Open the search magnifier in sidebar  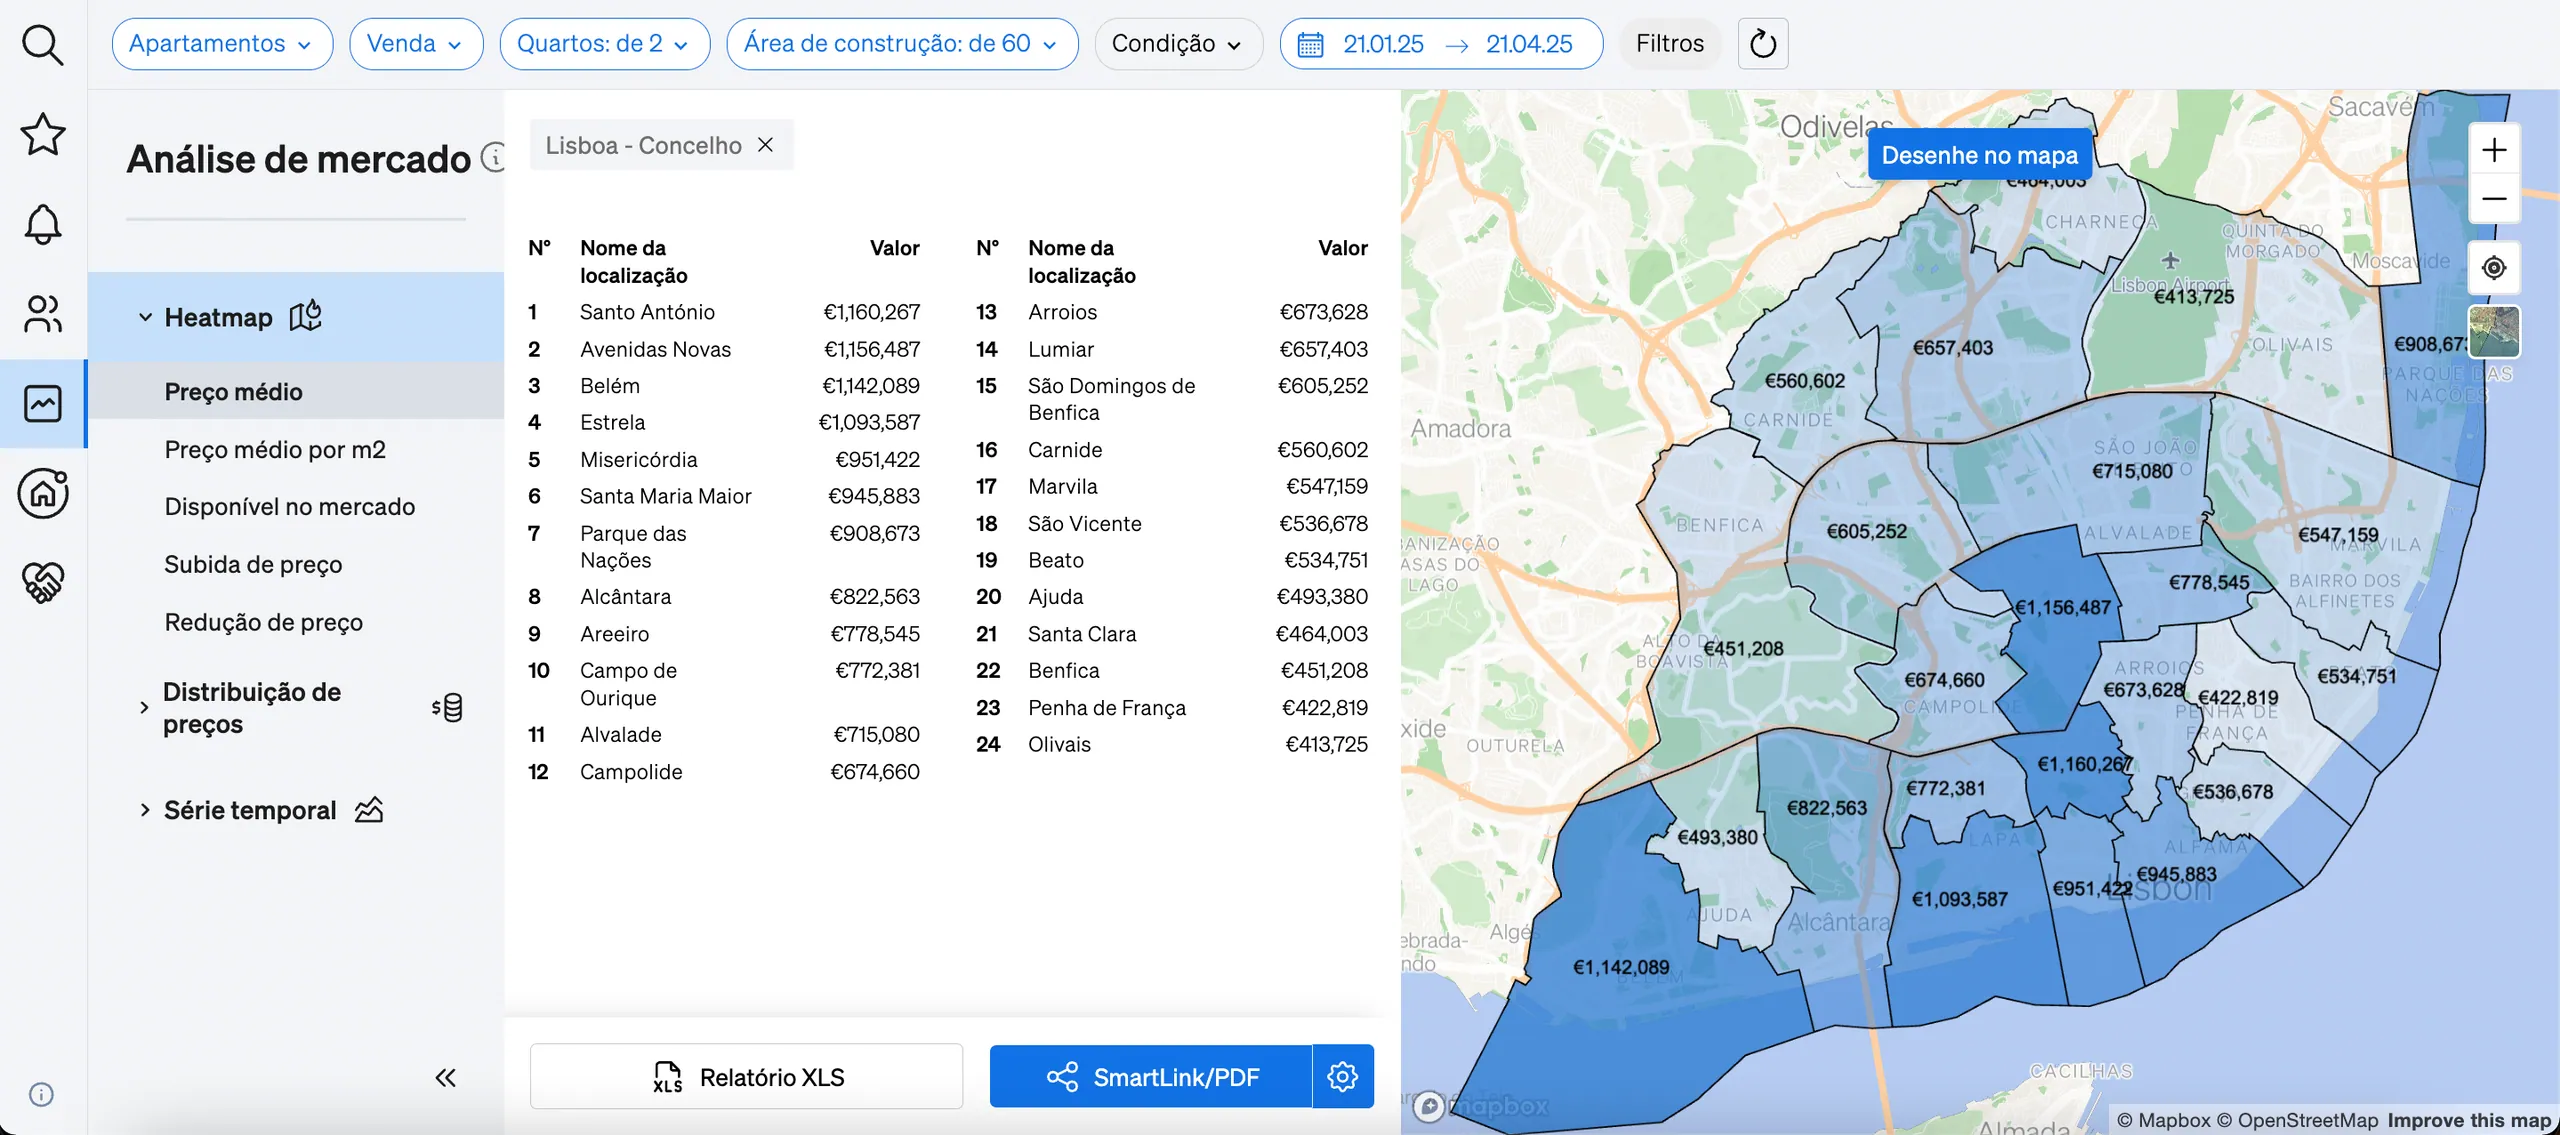[43, 45]
